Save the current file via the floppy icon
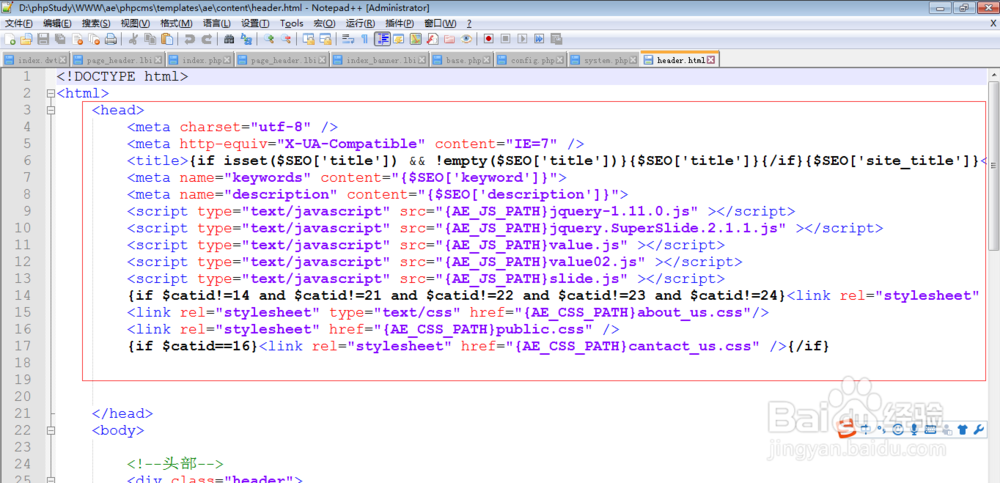This screenshot has width=1000, height=483. point(43,39)
